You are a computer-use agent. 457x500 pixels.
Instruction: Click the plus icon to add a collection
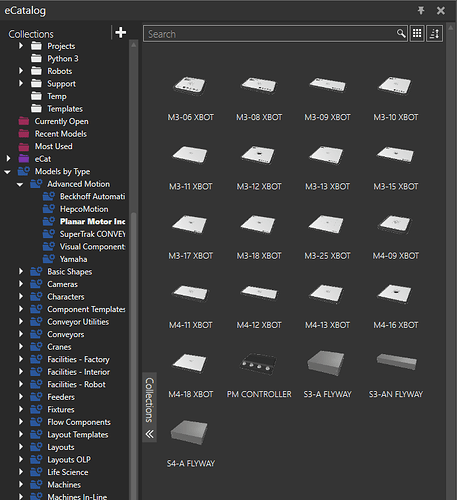120,33
